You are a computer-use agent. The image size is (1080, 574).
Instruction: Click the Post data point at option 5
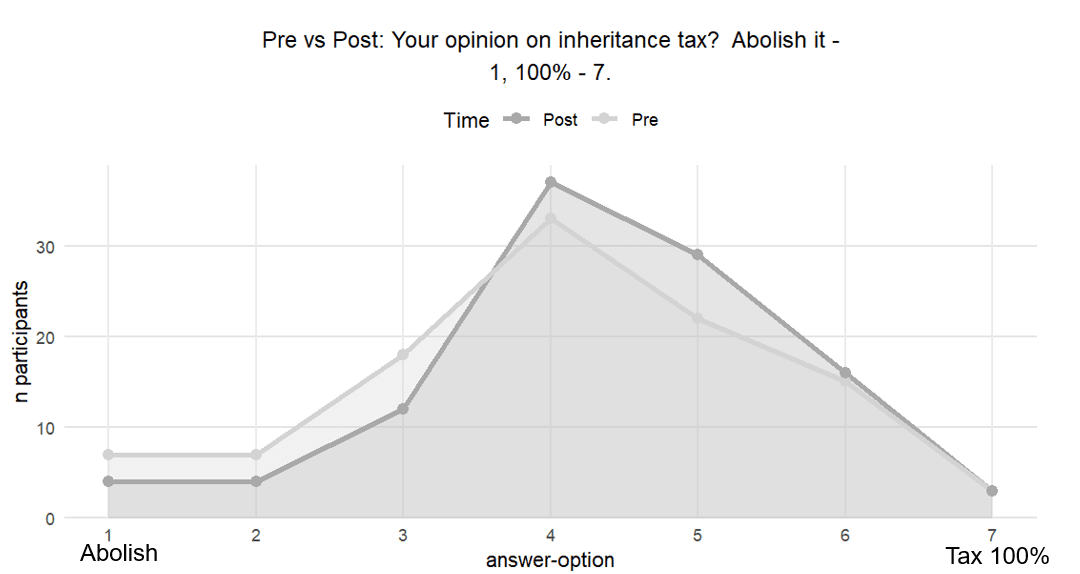click(698, 255)
